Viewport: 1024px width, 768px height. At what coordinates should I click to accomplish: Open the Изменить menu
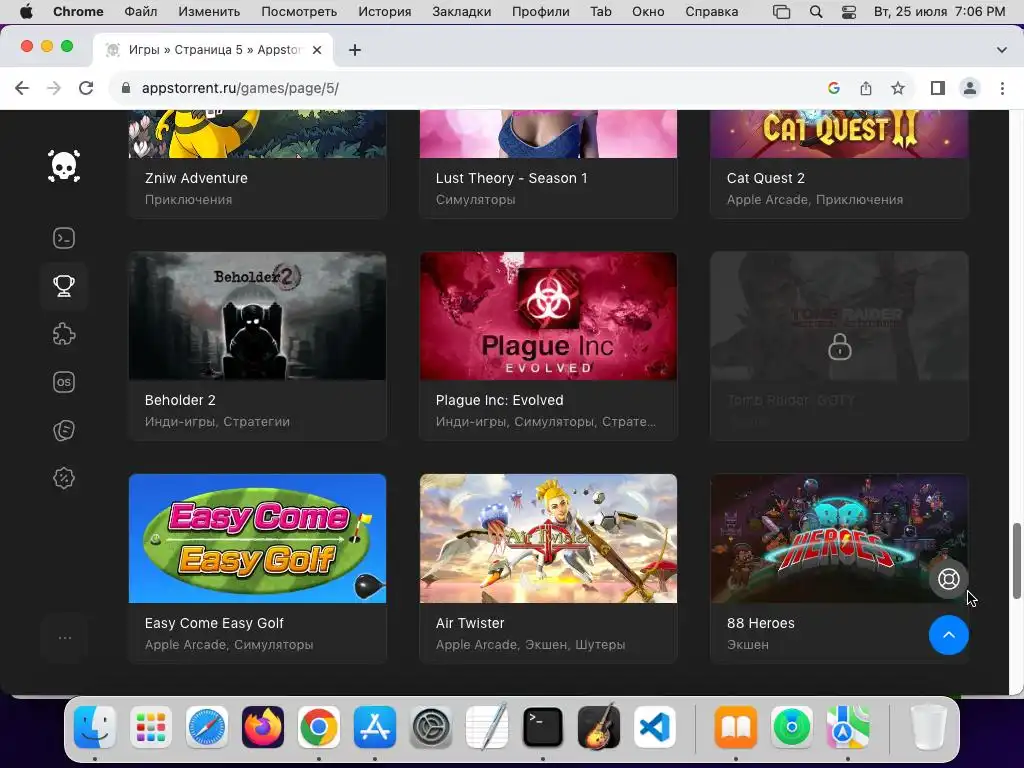click(209, 12)
